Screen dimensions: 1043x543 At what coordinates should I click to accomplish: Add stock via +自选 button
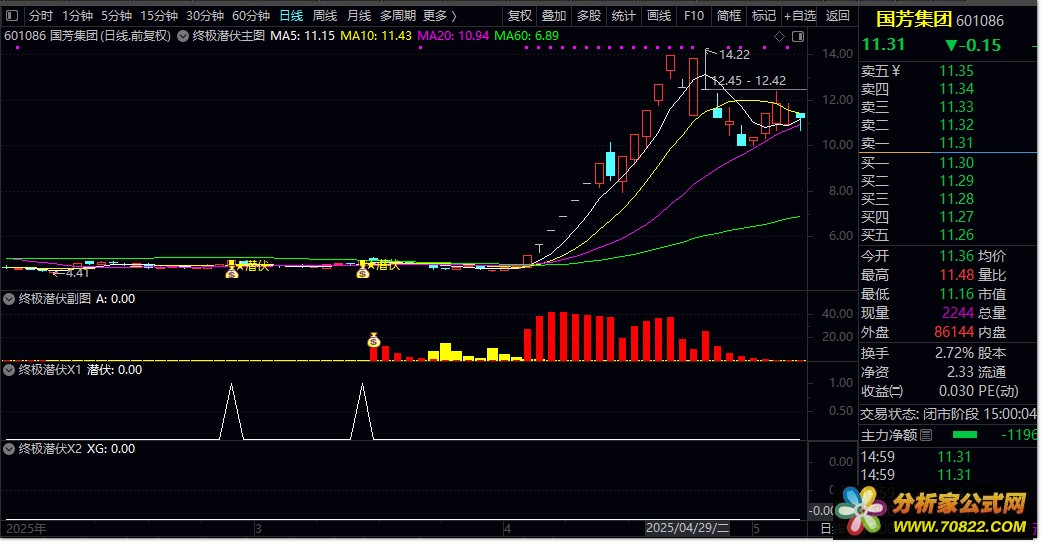pyautogui.click(x=800, y=15)
